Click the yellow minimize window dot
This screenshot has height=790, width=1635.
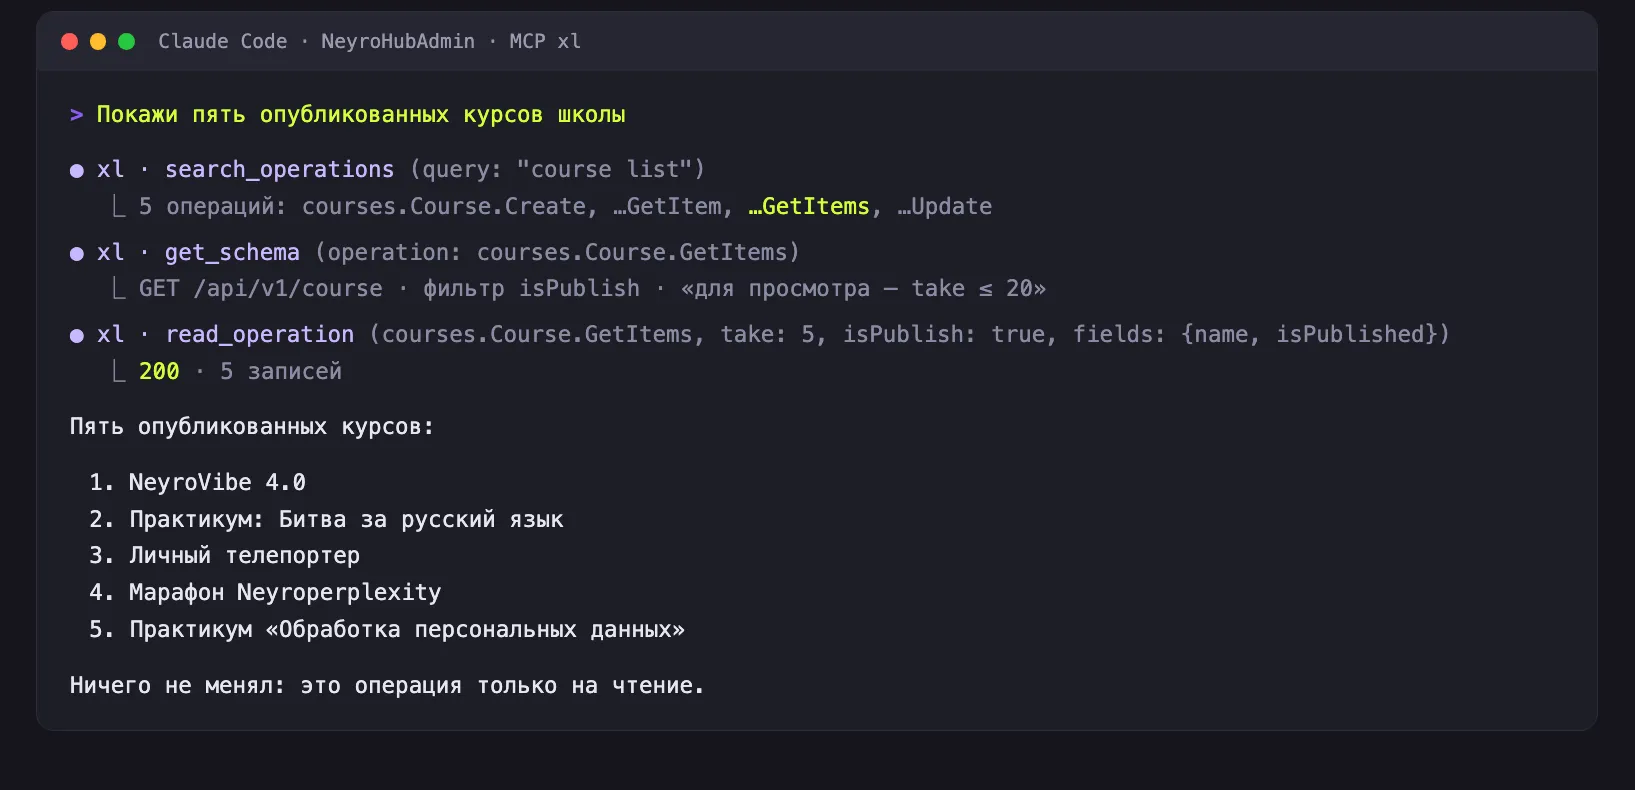pos(98,41)
